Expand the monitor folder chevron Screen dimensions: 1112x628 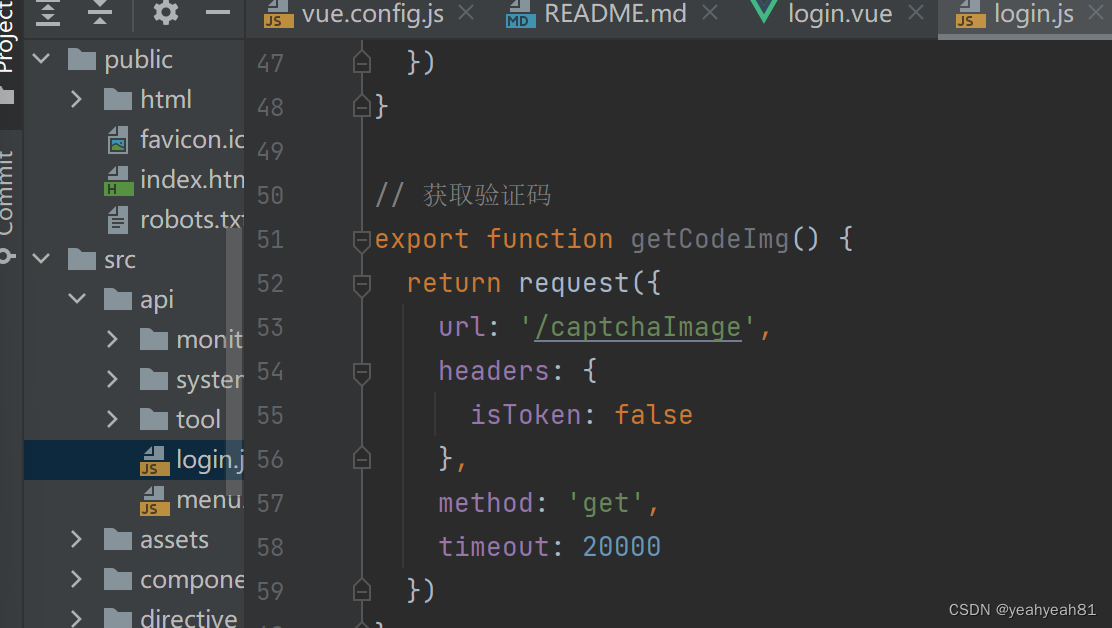[x=112, y=339]
